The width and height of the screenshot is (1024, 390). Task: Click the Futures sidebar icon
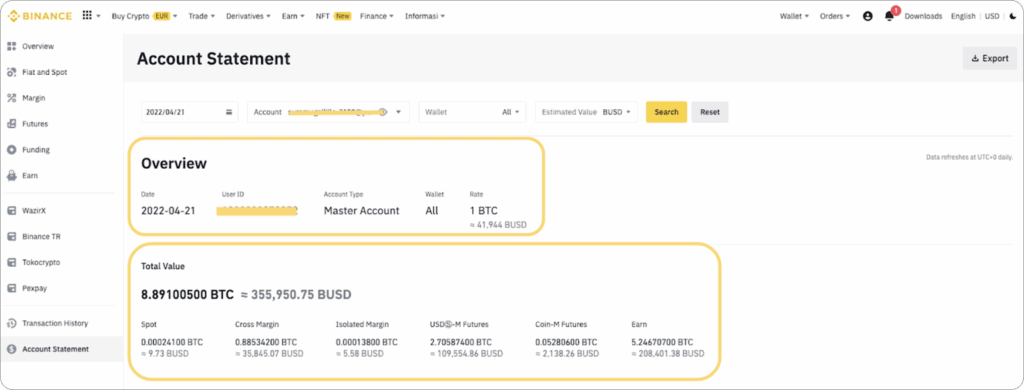(x=11, y=123)
